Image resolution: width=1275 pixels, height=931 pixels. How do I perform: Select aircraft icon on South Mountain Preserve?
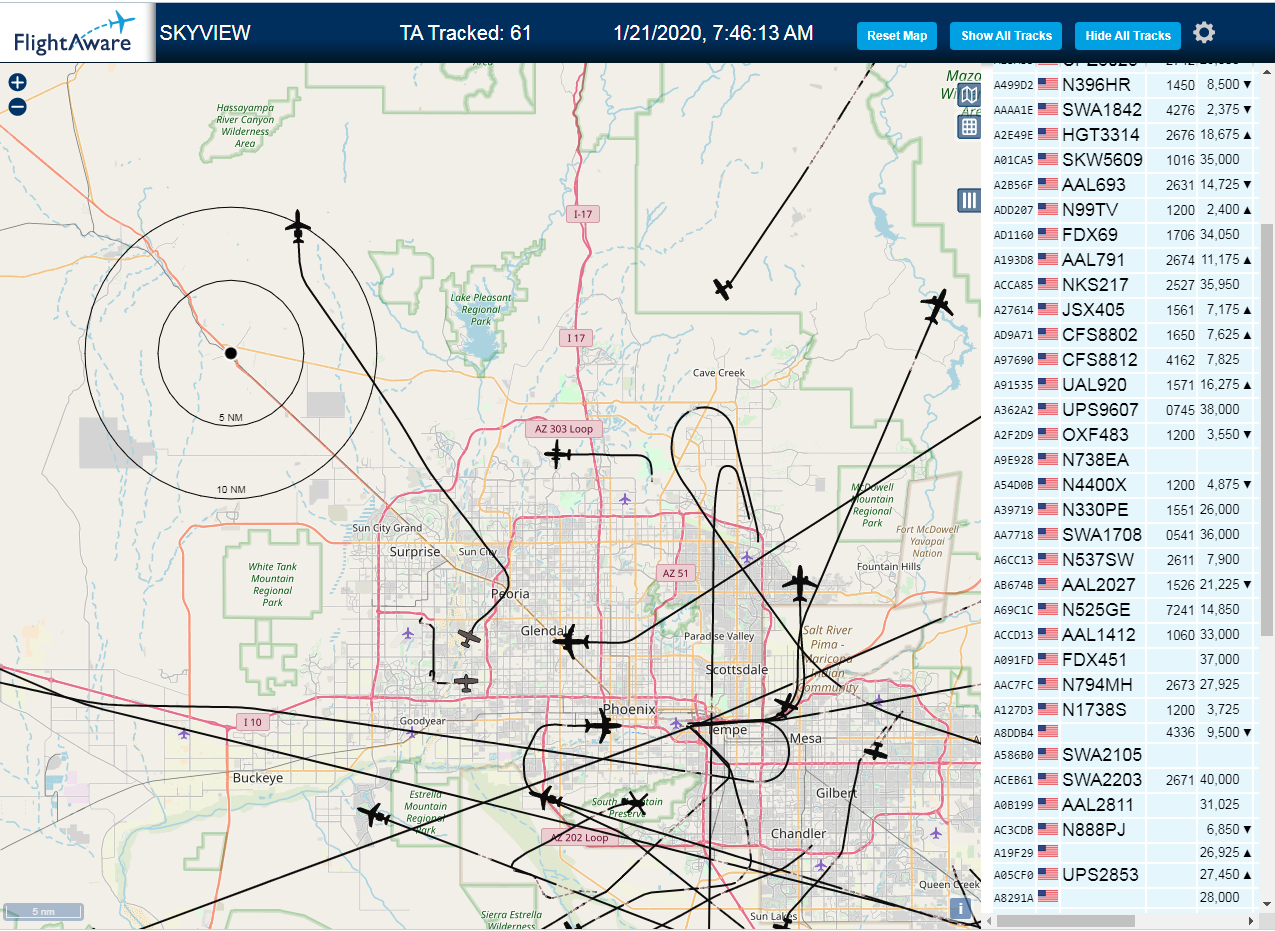pos(634,802)
